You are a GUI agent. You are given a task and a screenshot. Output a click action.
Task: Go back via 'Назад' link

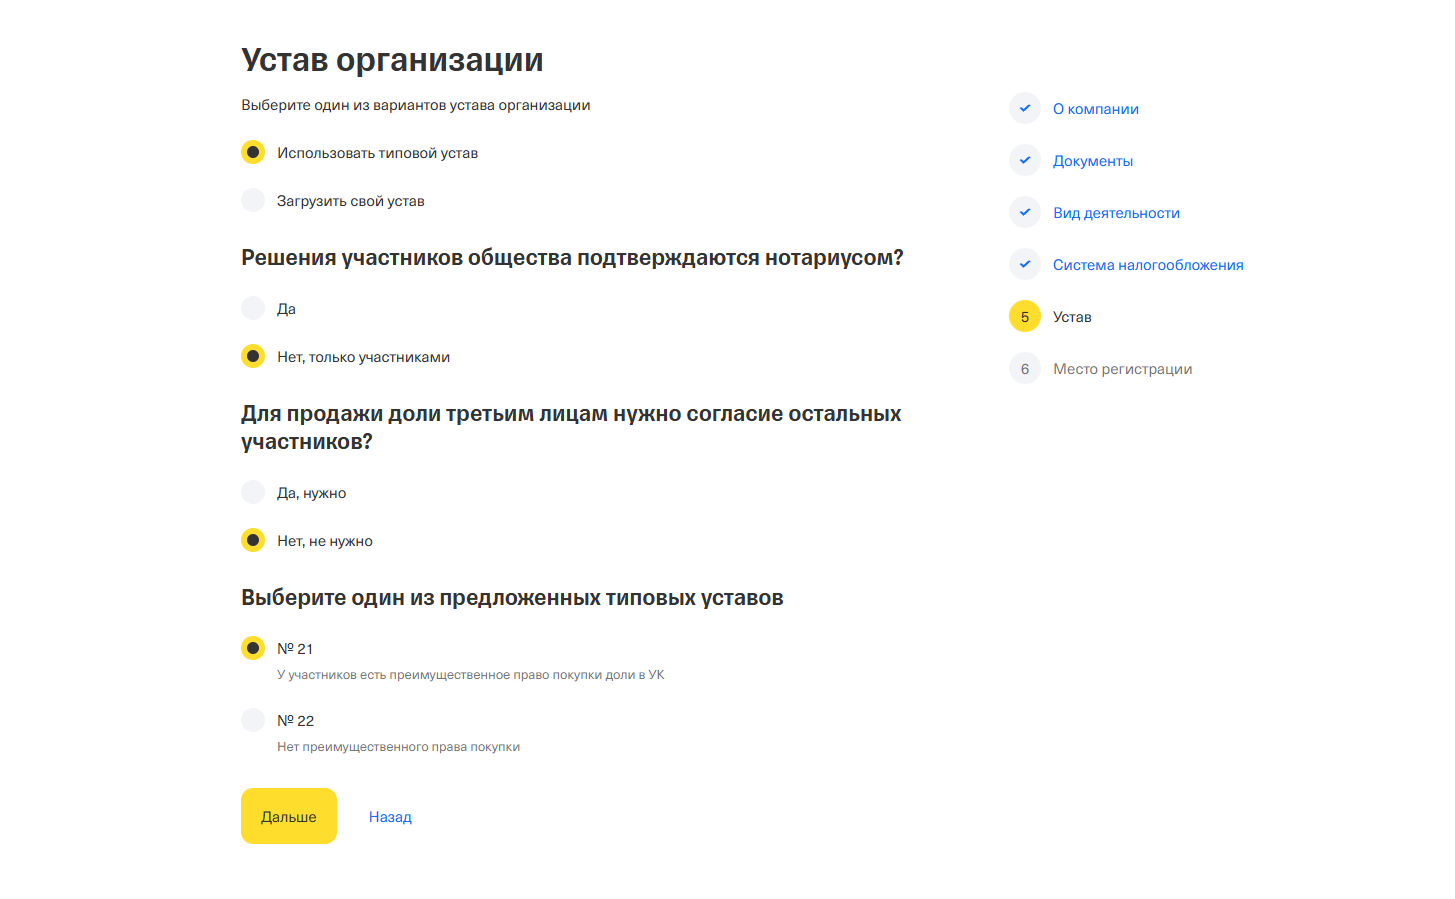(390, 817)
